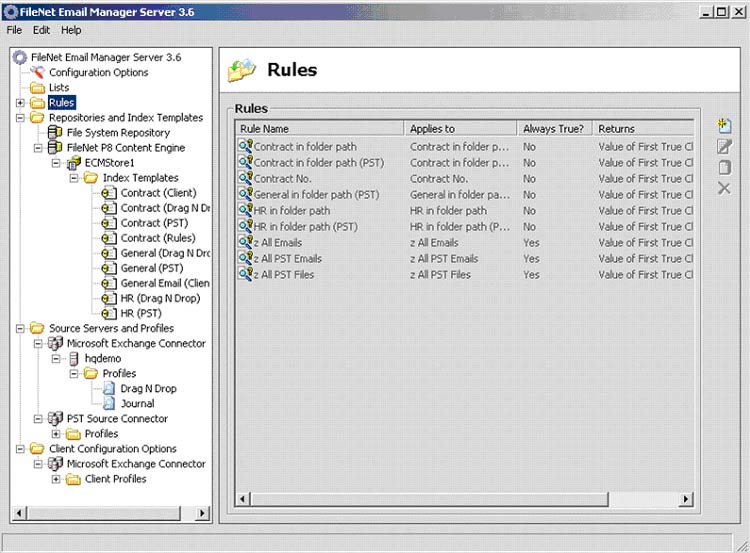This screenshot has height=553, width=750.
Task: Select HR (Drag N Drop) index template
Action: 160,299
